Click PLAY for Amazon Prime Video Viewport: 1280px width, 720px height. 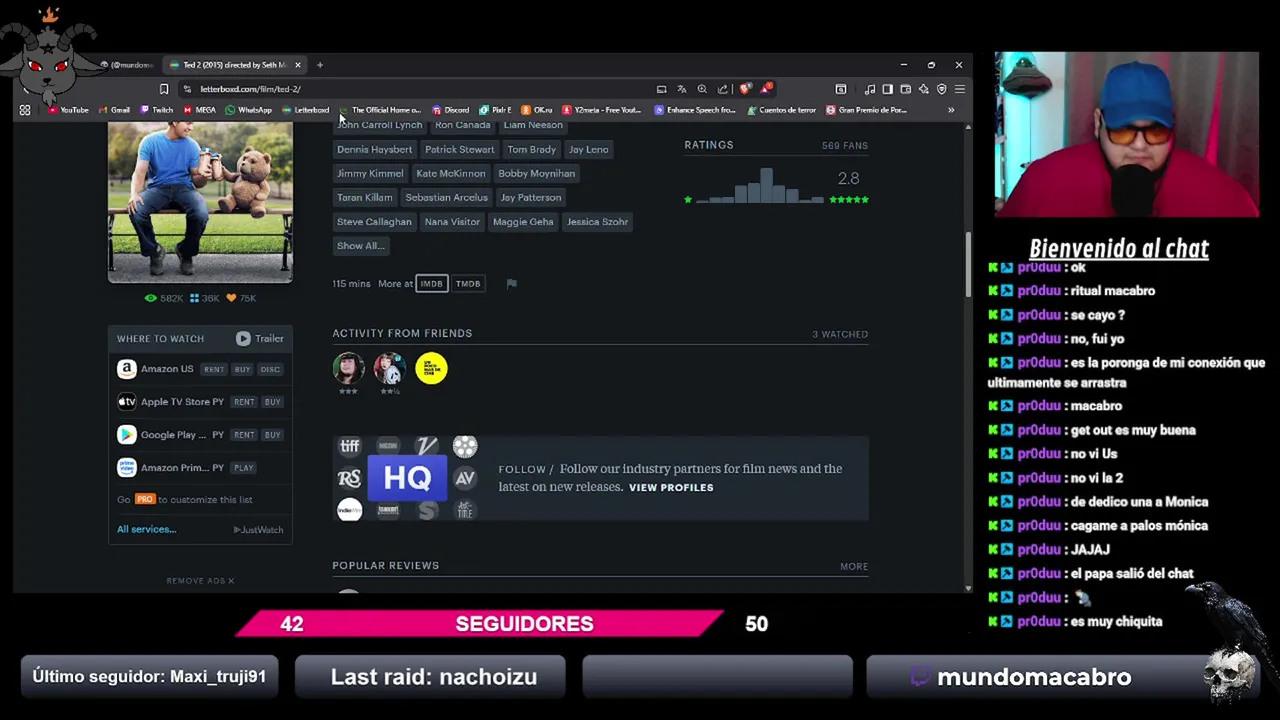click(244, 468)
